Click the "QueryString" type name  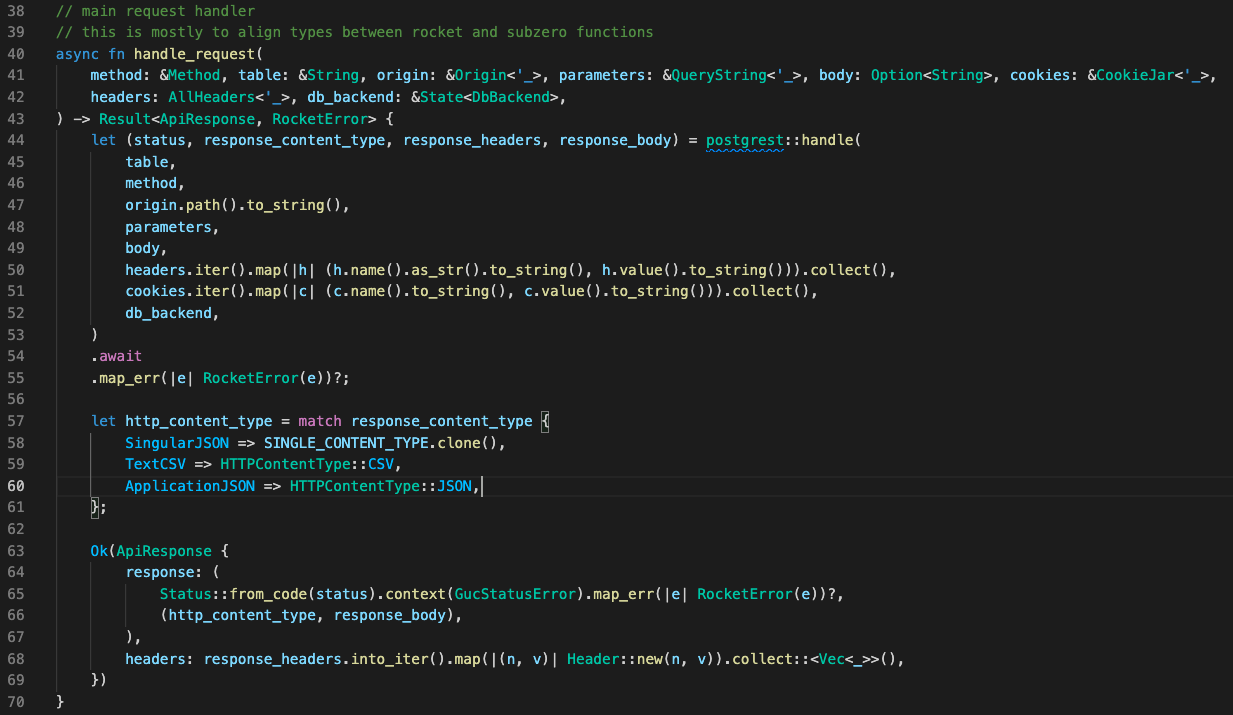pos(719,75)
